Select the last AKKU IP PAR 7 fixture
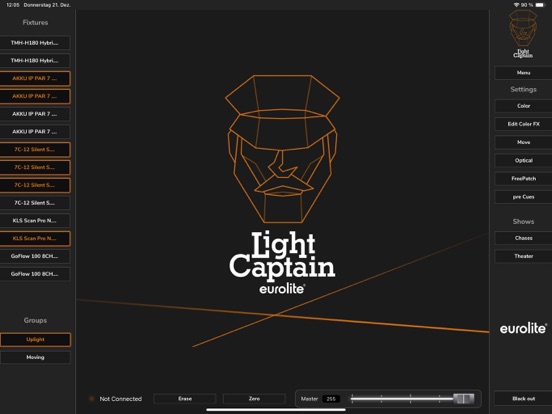This screenshot has width=552, height=414. 35,132
